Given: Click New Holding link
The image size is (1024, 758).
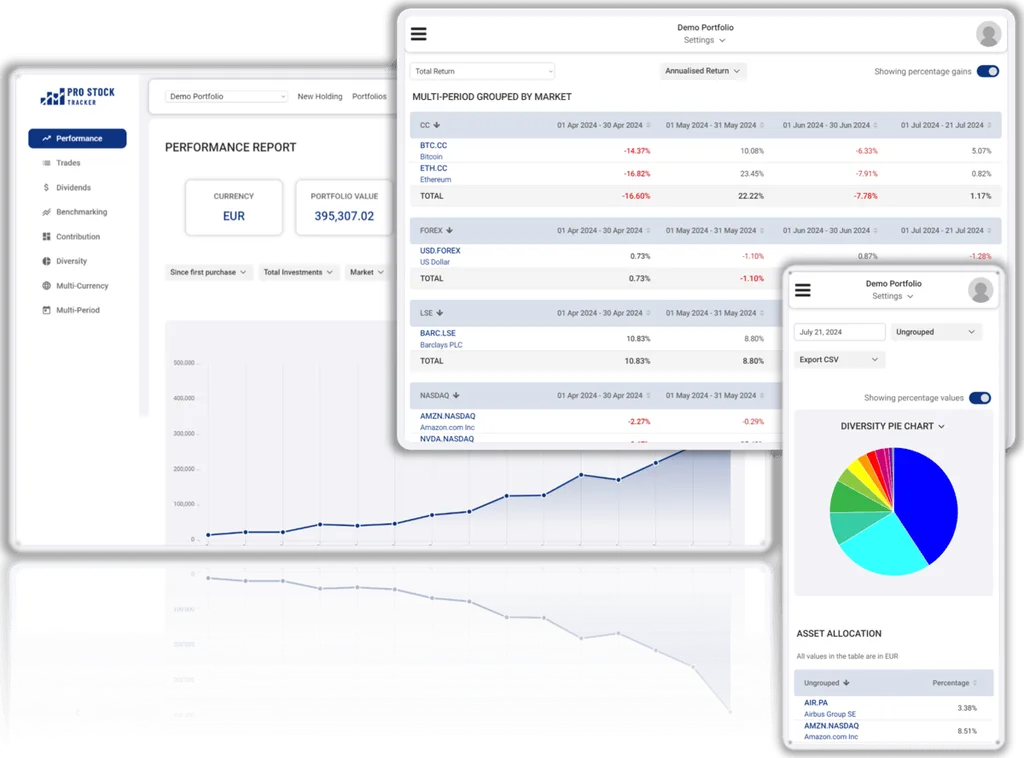Looking at the screenshot, I should [x=319, y=97].
